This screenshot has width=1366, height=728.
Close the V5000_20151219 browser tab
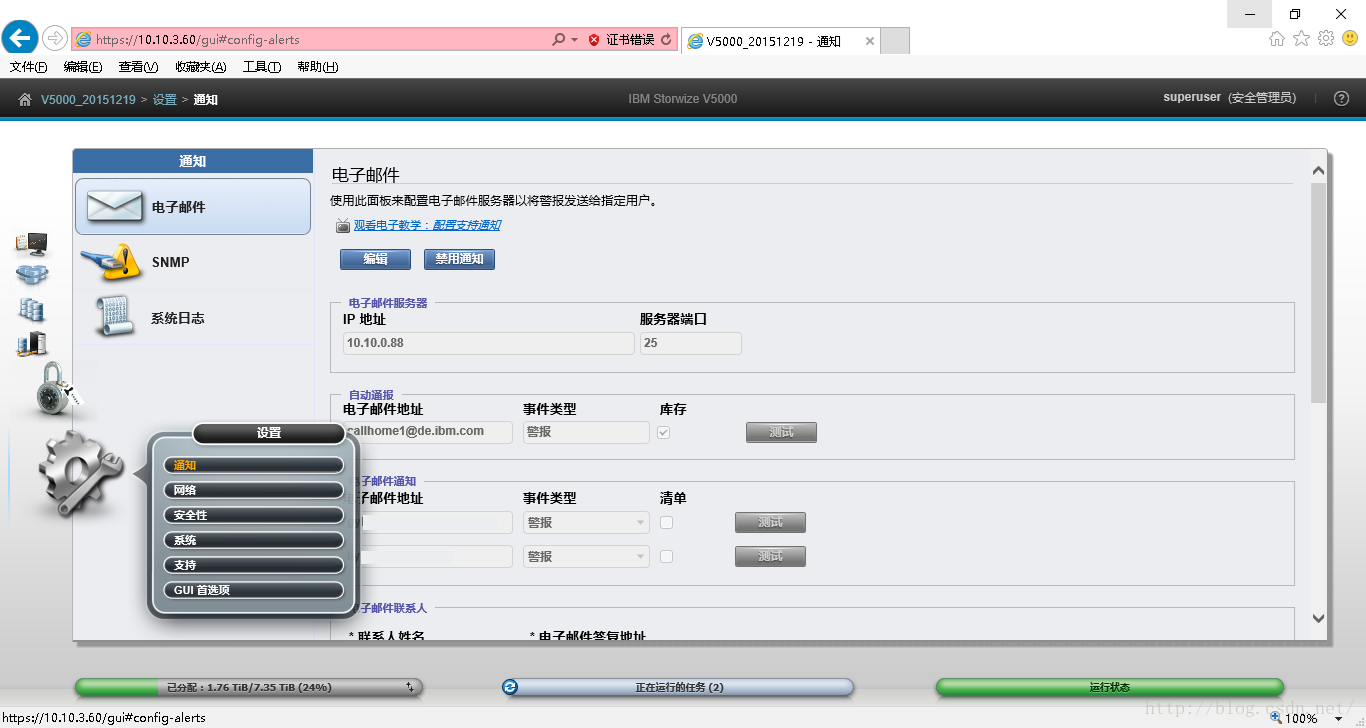[x=870, y=41]
